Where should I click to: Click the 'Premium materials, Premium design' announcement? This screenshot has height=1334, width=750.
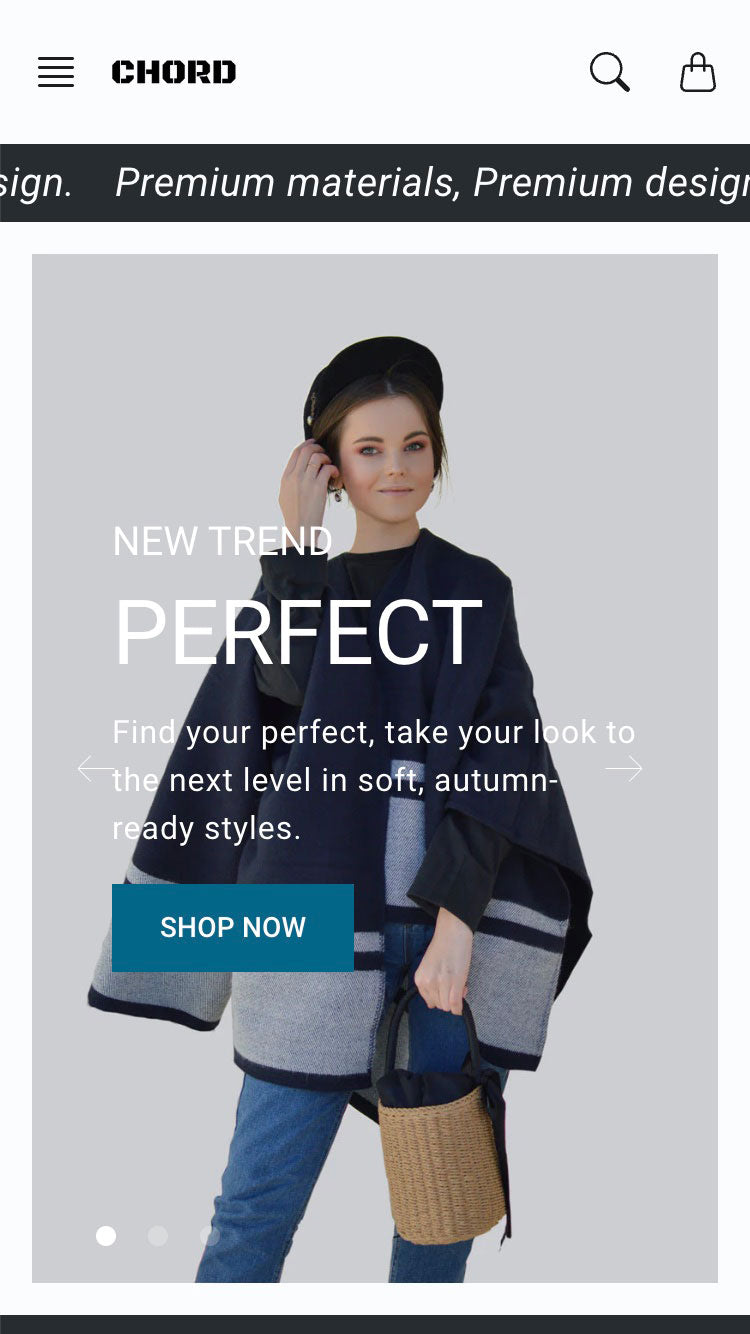tap(432, 183)
